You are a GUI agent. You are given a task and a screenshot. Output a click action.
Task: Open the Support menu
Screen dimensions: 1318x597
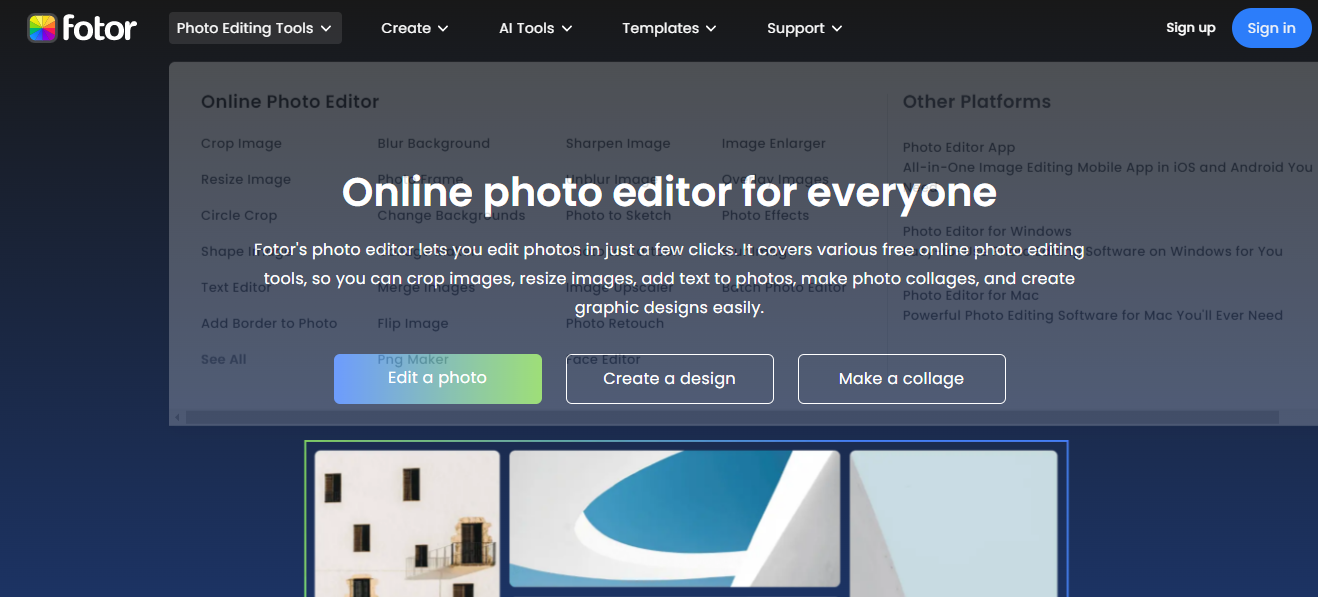tap(804, 28)
